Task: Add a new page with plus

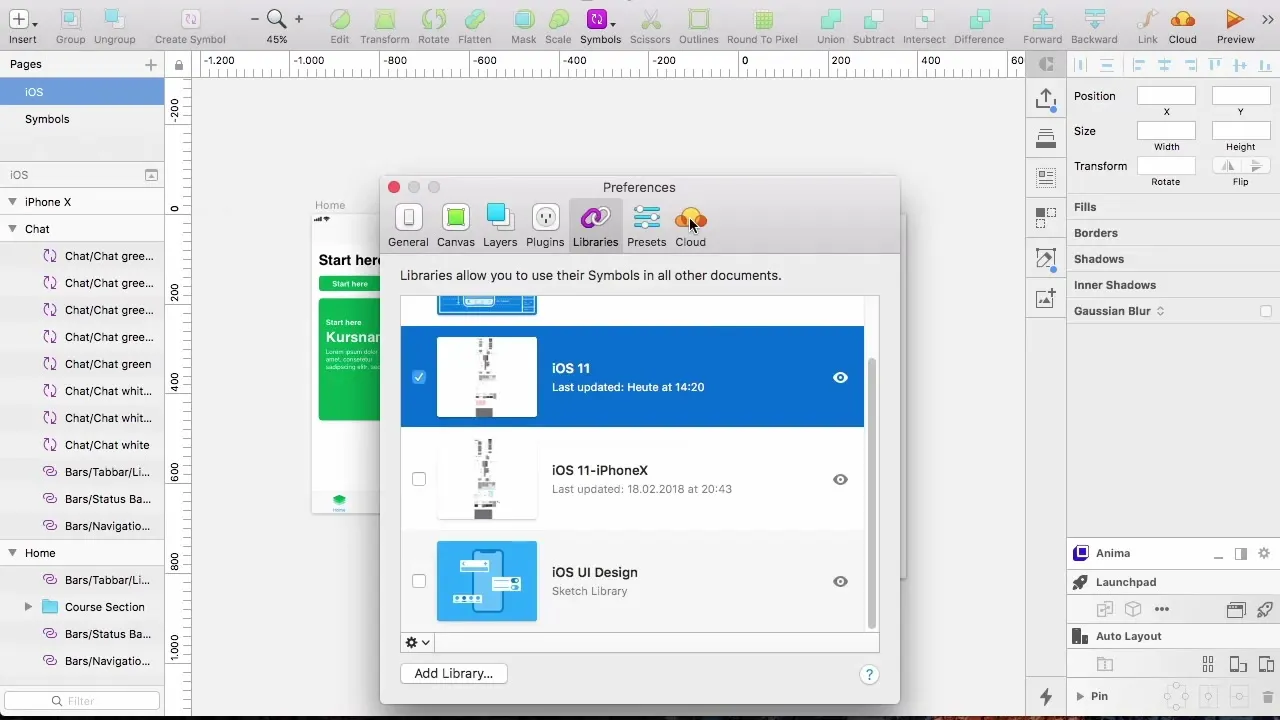Action: tap(151, 65)
